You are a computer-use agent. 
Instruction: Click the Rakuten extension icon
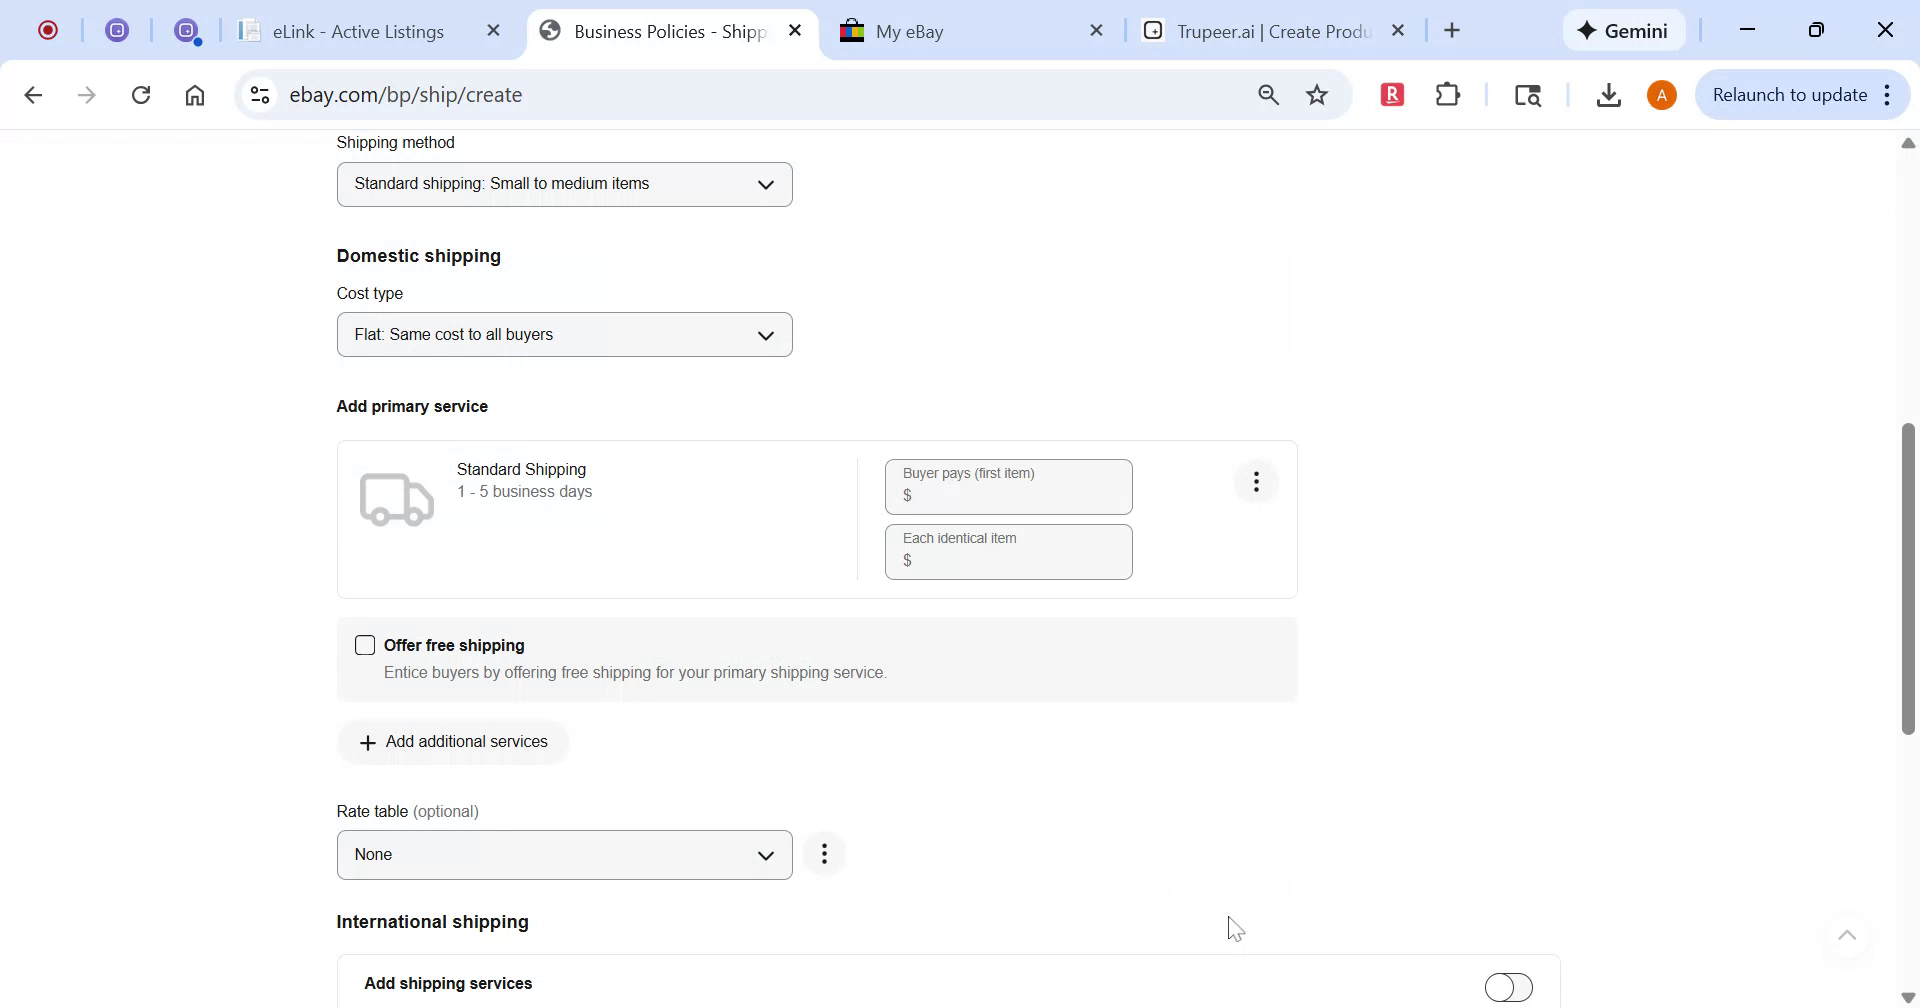[1392, 94]
